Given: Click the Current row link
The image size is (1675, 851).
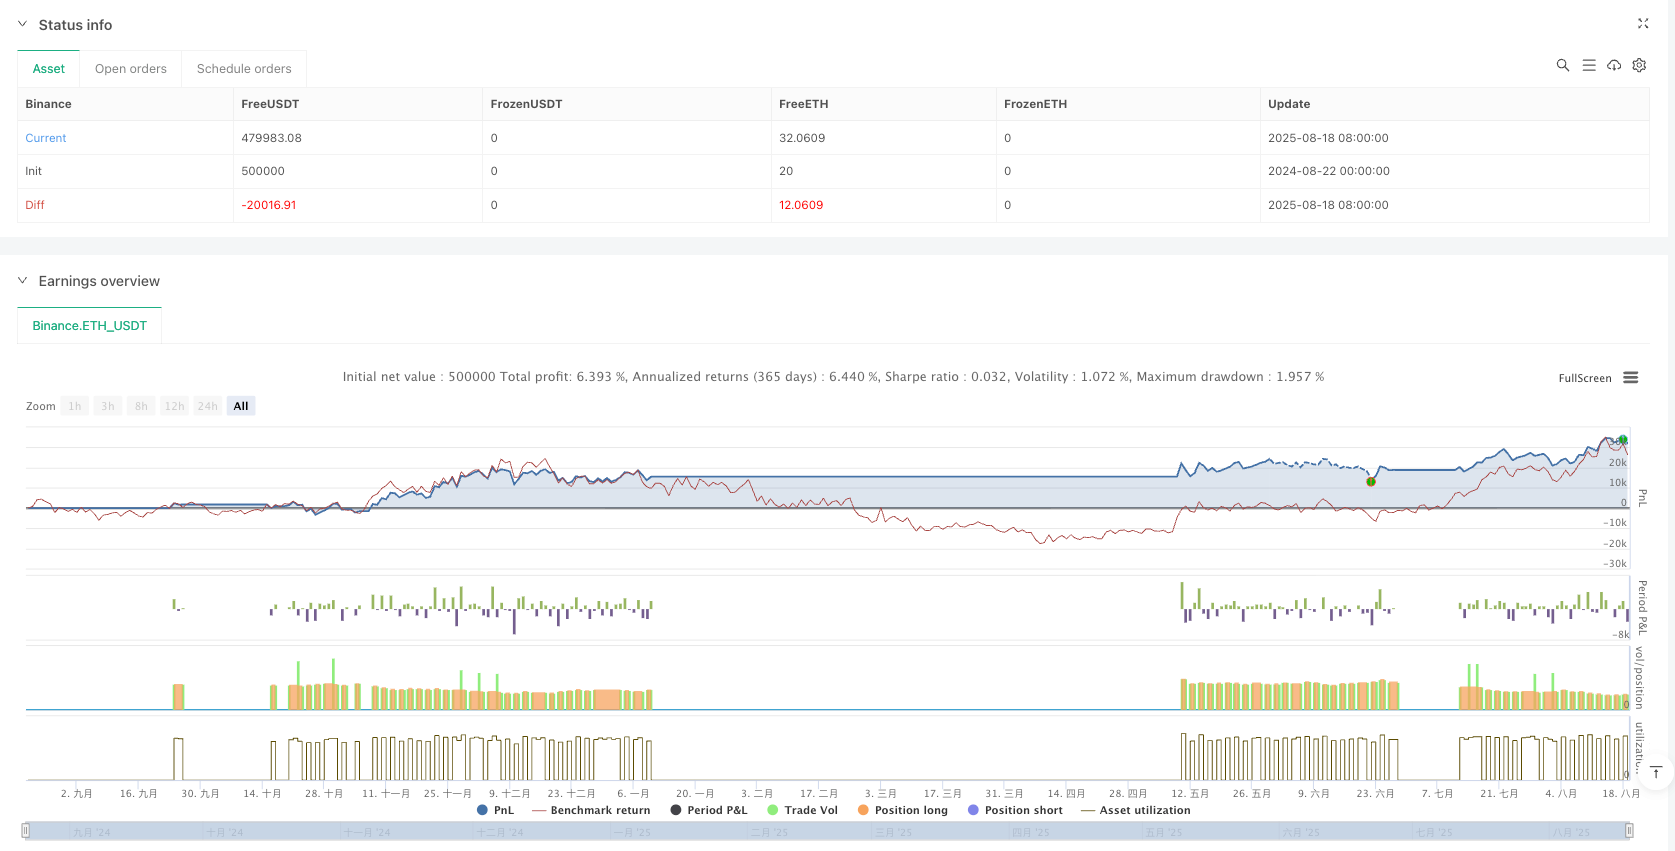Looking at the screenshot, I should 46,138.
